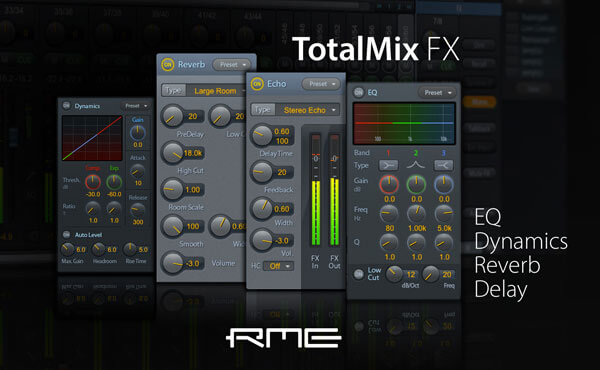Click the EQ frequency response display

(x=404, y=124)
